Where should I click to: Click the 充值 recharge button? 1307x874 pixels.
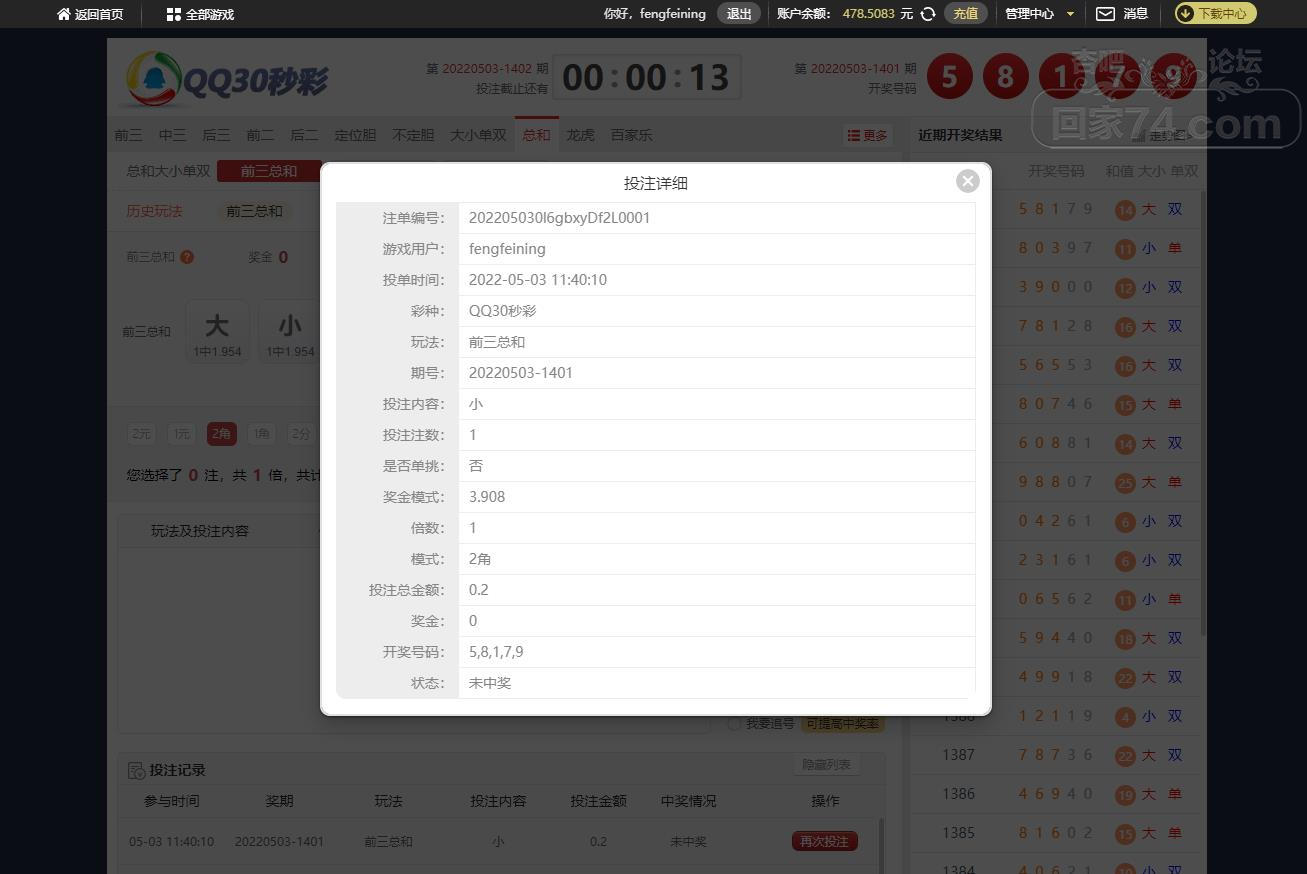point(965,14)
